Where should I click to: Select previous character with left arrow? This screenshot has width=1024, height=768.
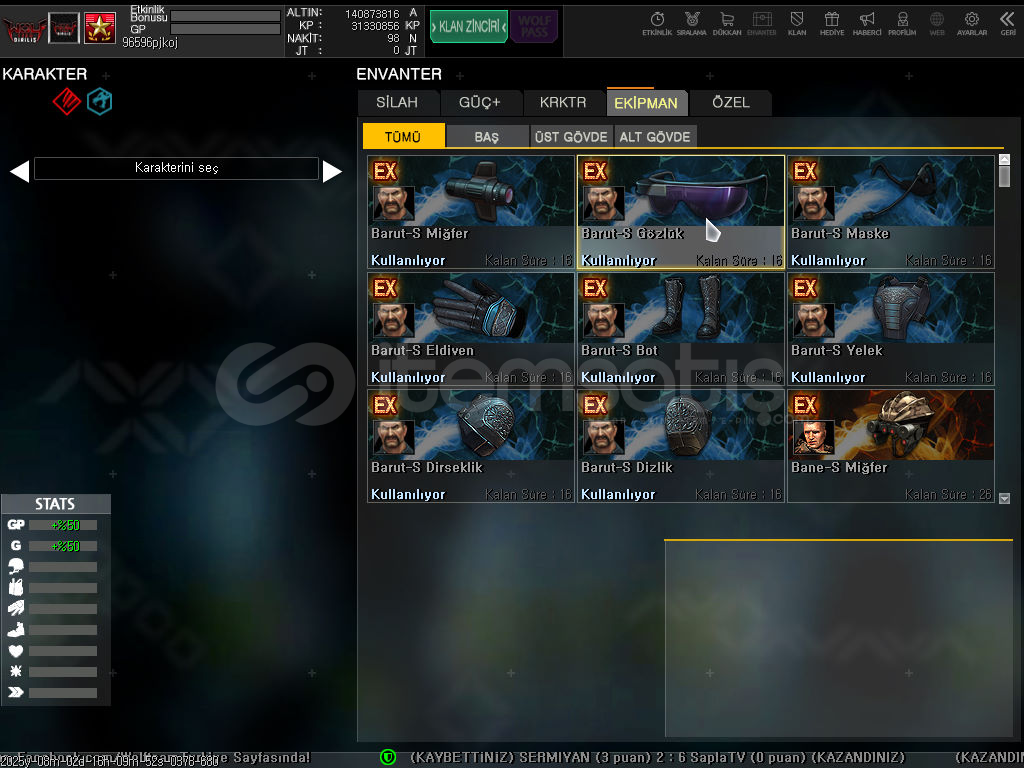tap(20, 171)
